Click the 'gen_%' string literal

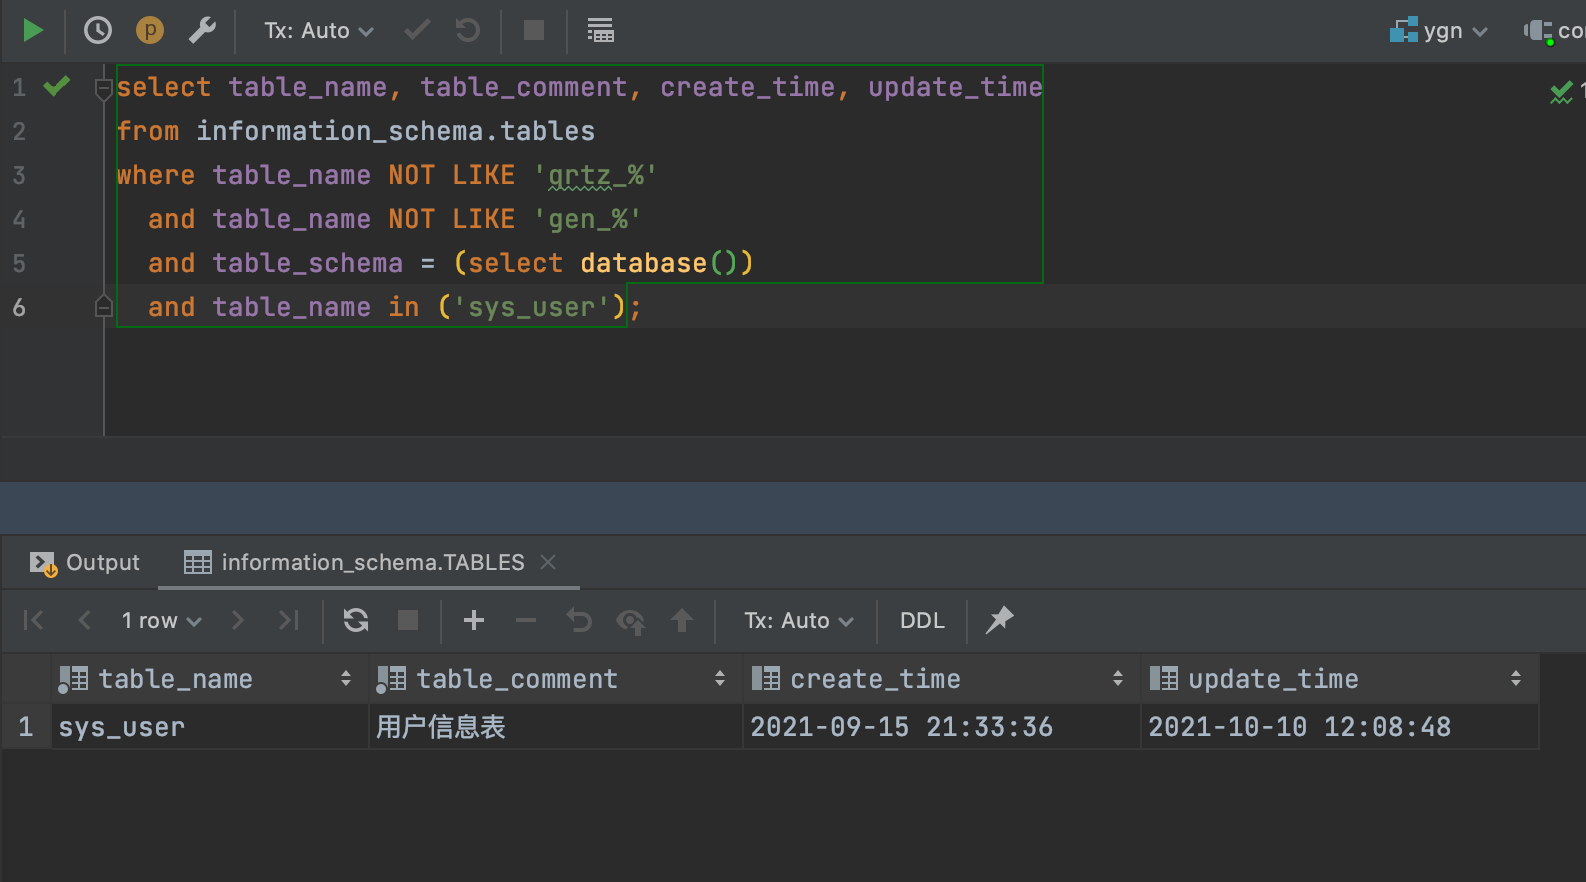(587, 219)
